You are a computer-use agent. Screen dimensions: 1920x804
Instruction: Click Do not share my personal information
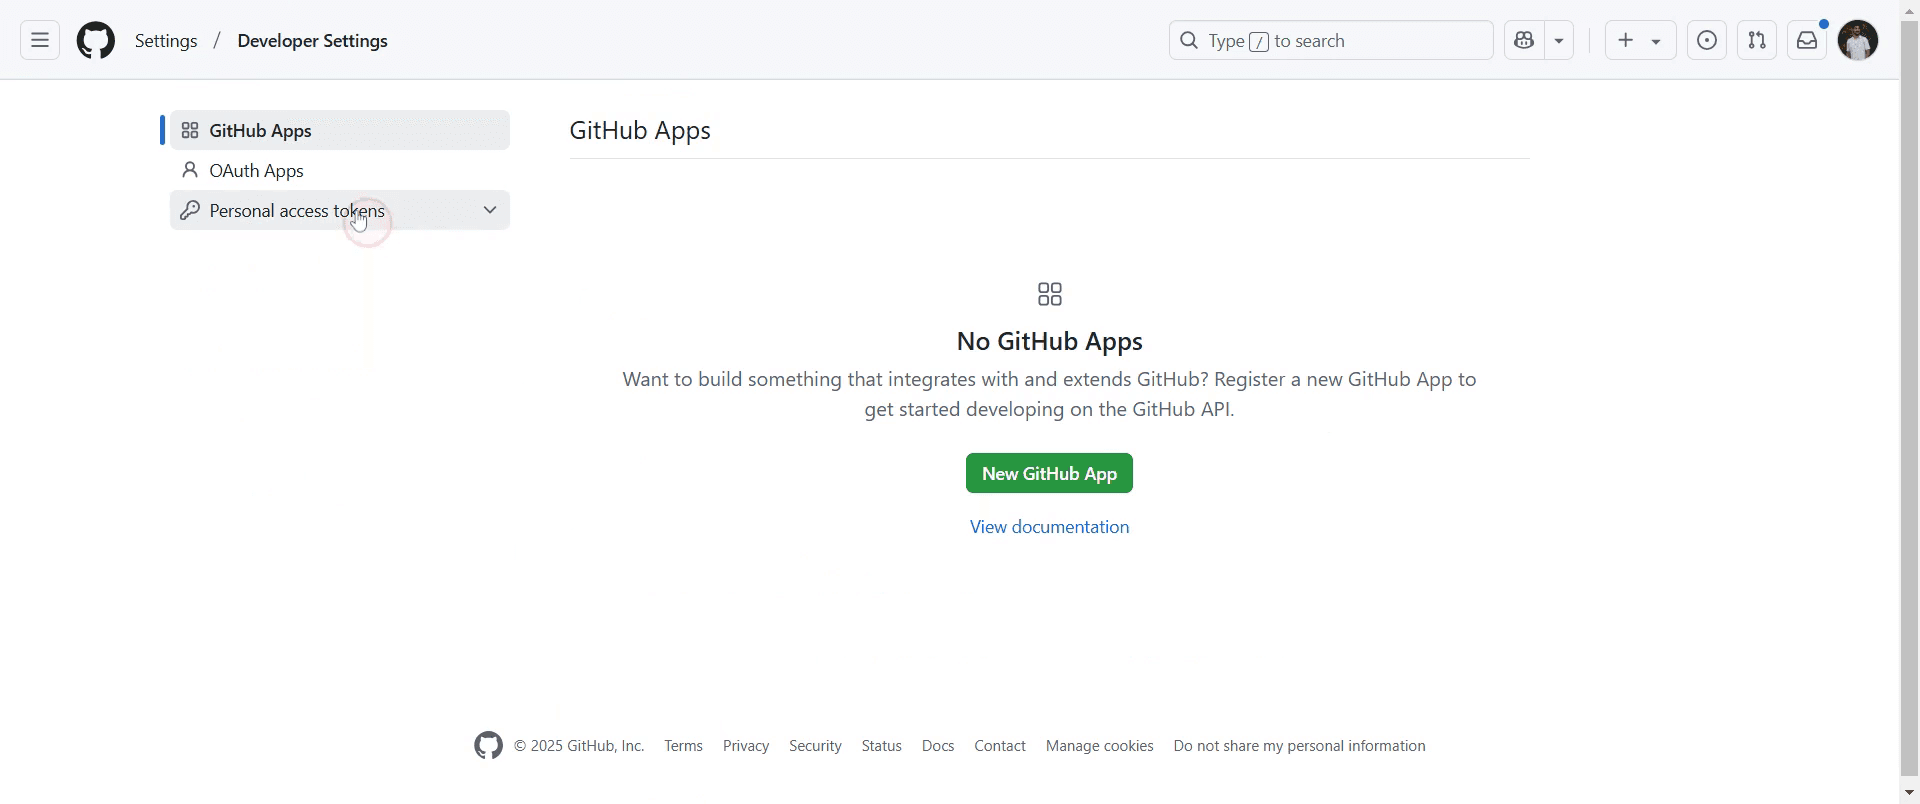point(1299,746)
